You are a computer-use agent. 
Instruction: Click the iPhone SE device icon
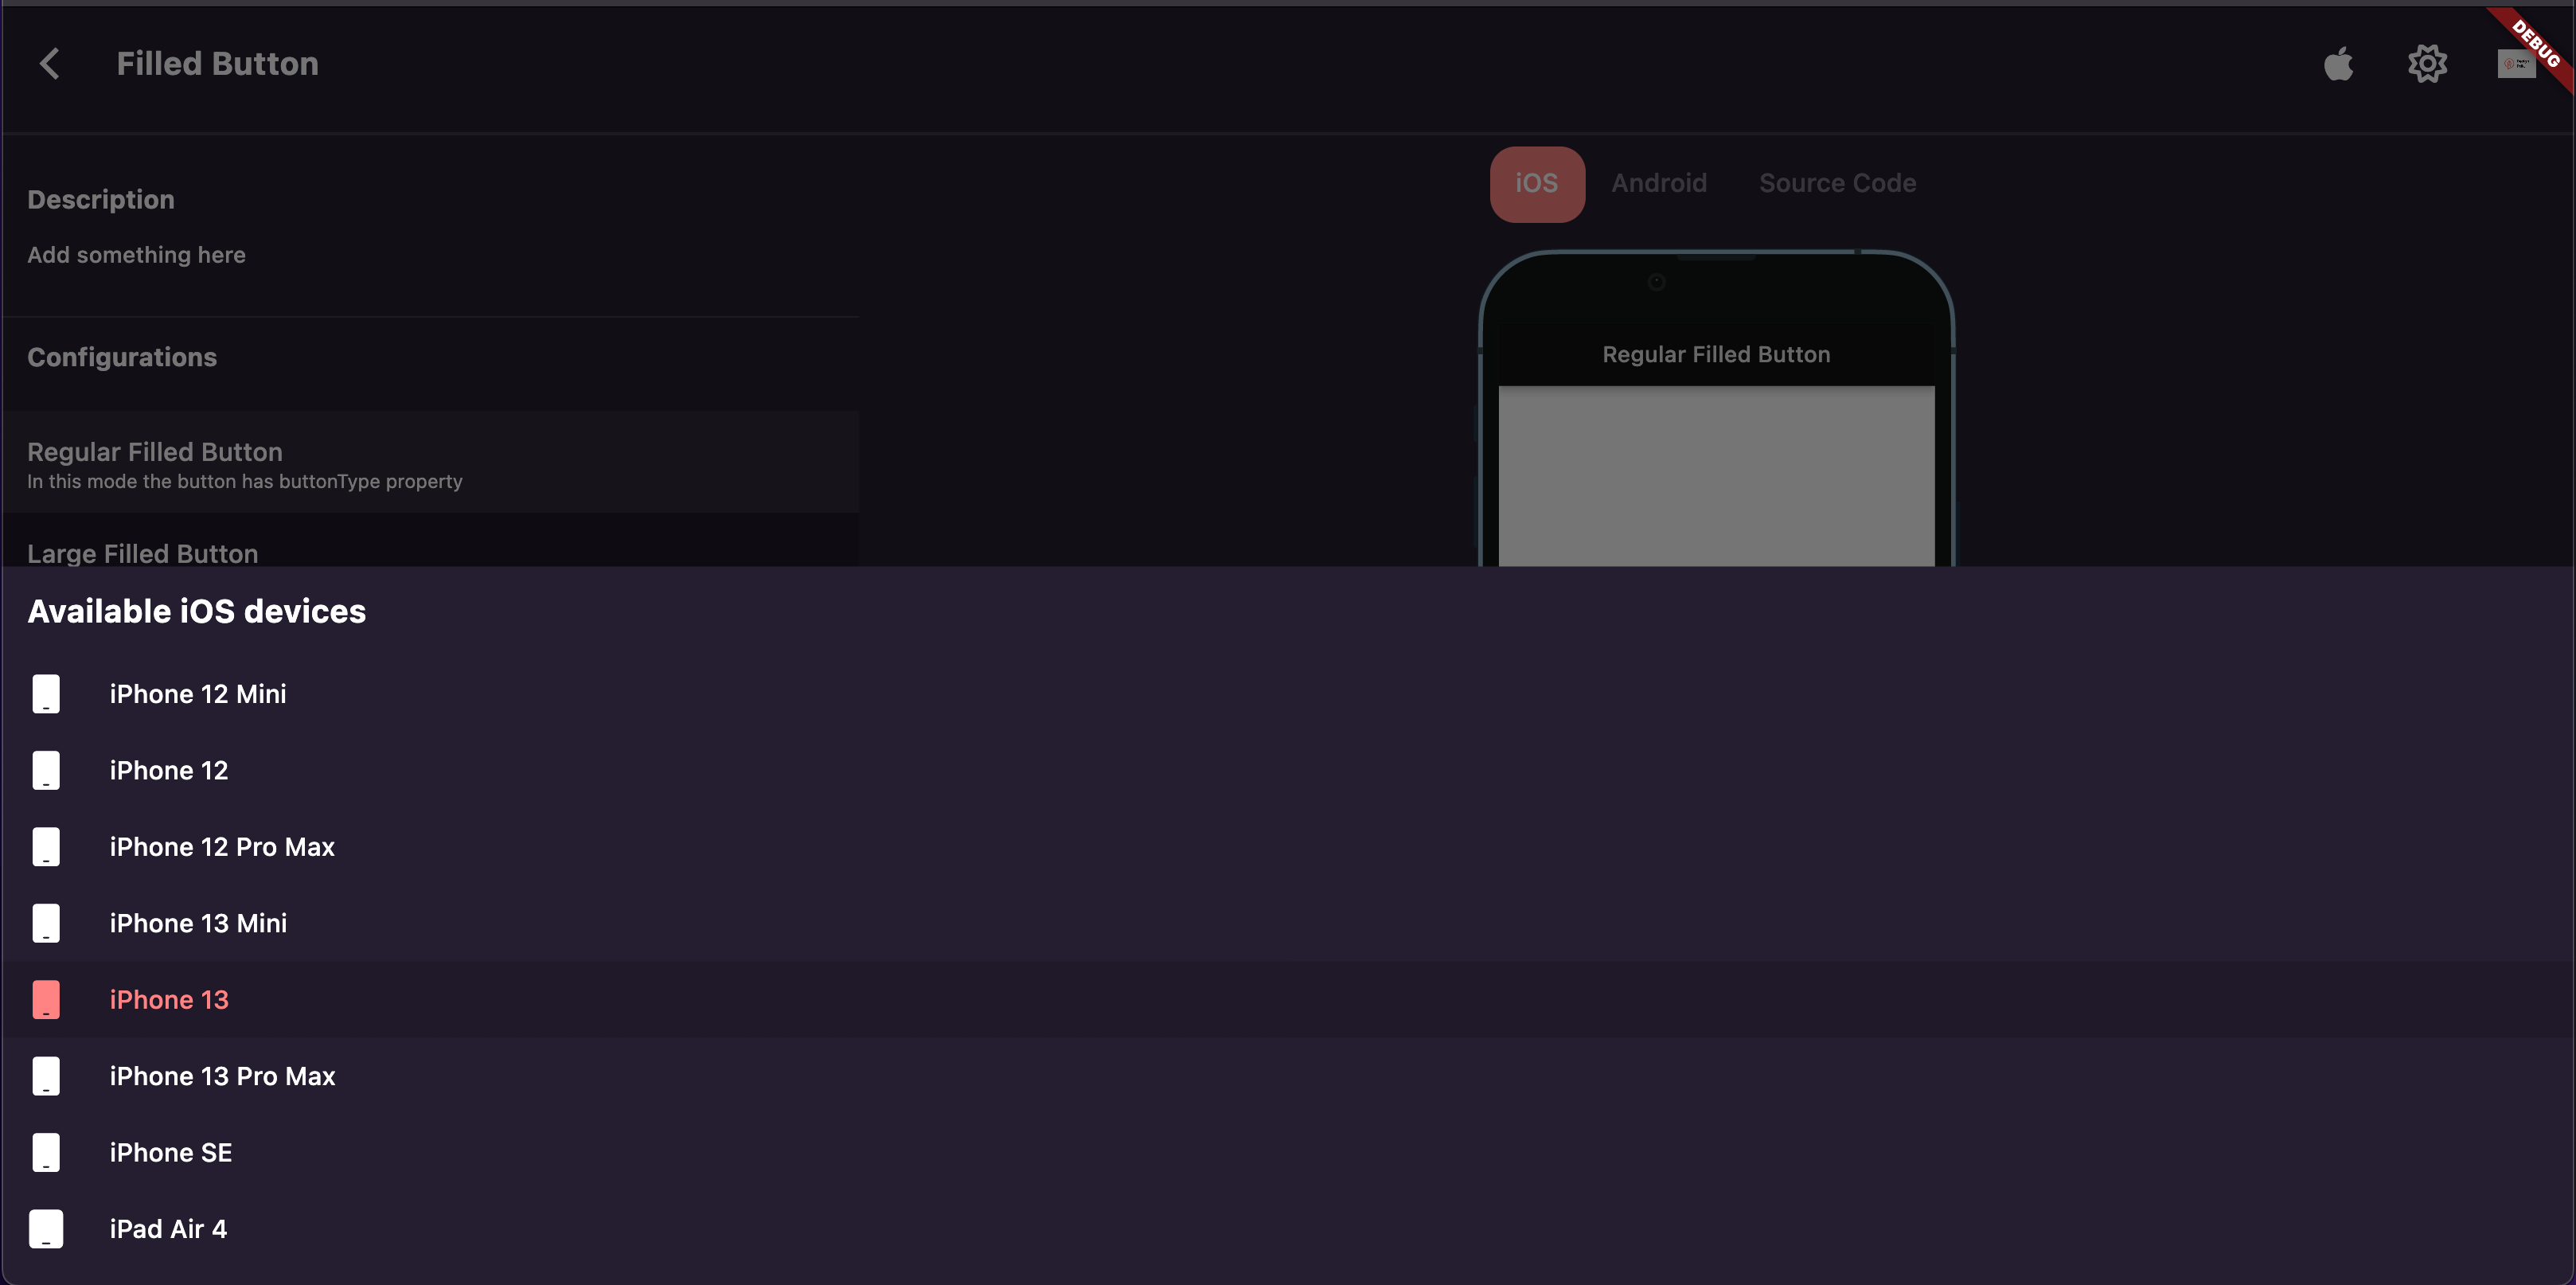[x=46, y=1152]
